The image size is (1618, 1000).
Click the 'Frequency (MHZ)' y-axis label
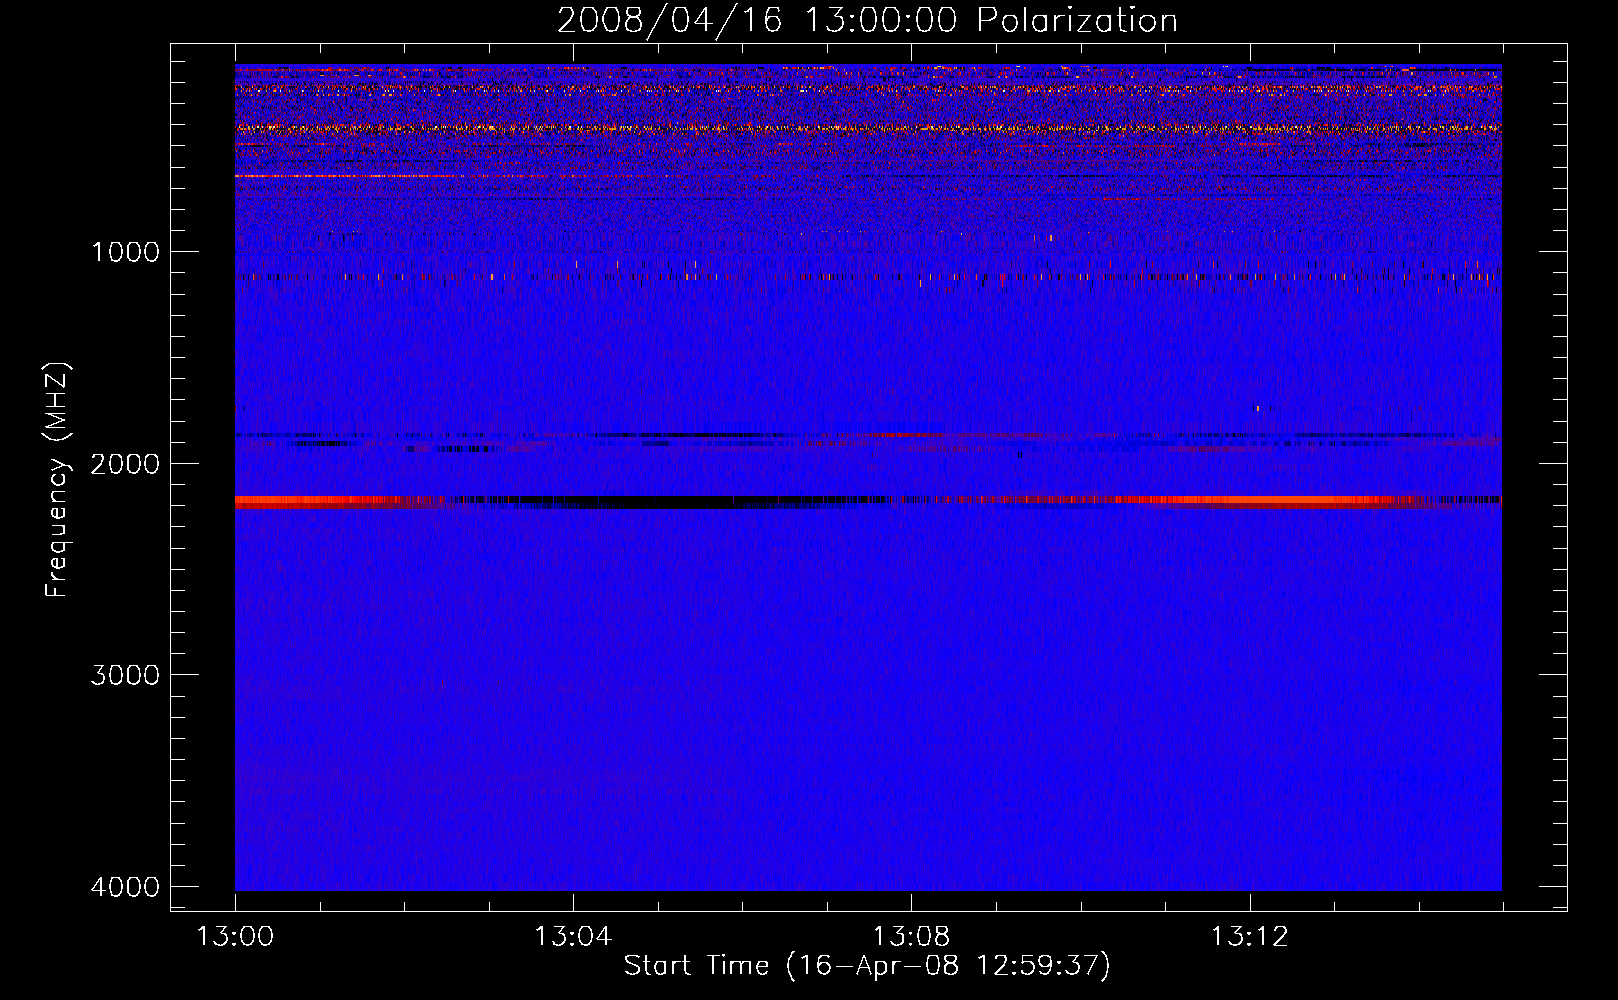[x=57, y=480]
